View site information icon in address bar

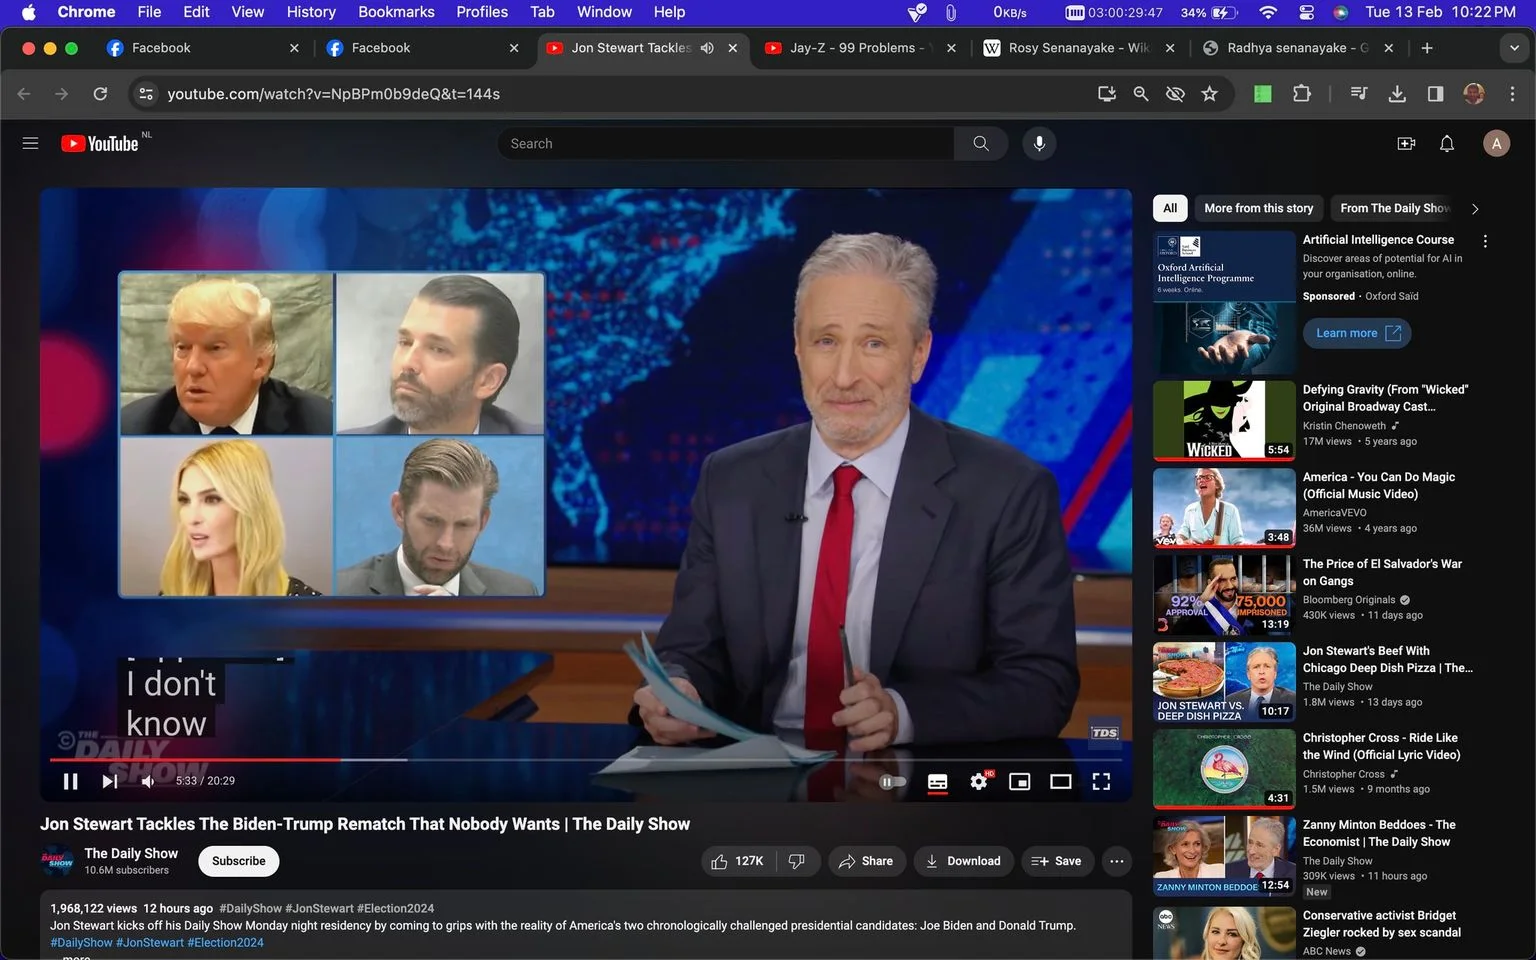pyautogui.click(x=146, y=93)
